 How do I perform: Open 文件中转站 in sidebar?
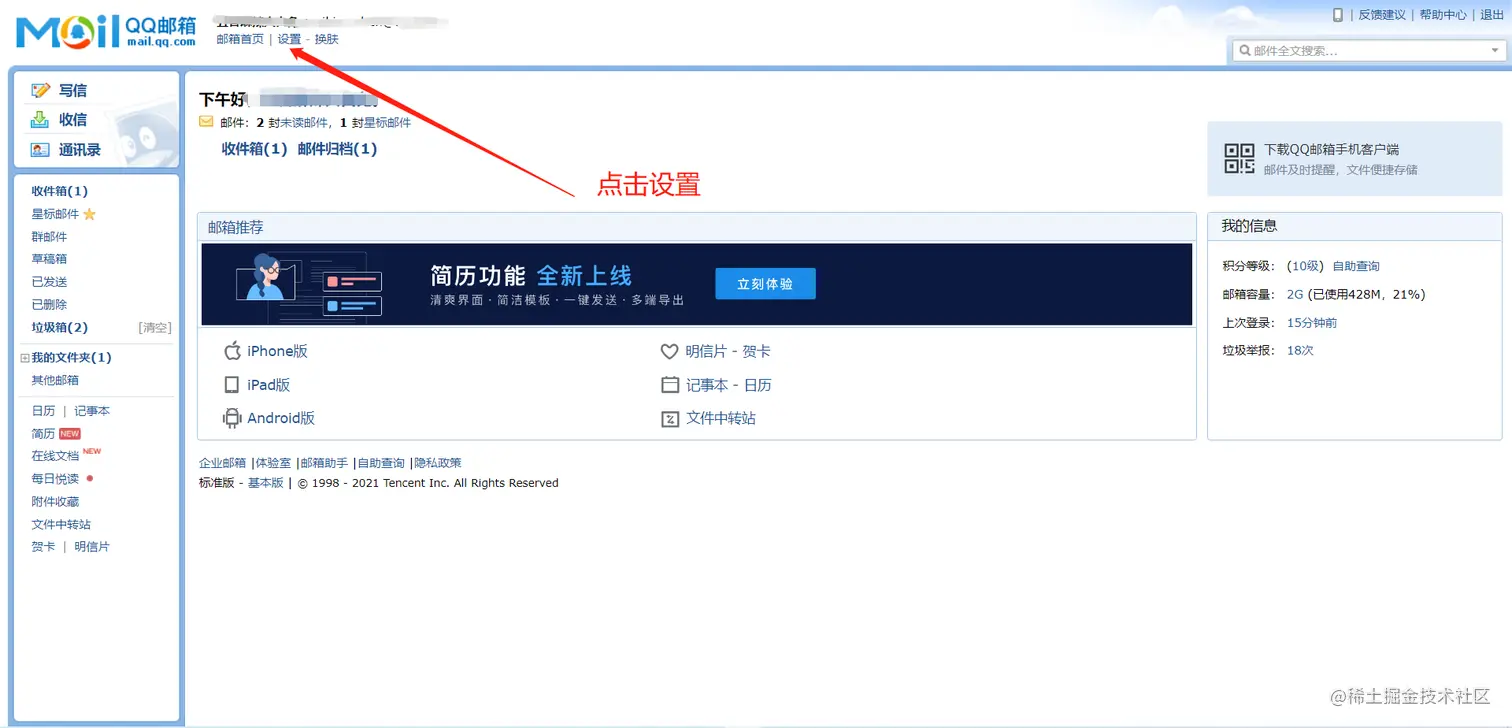[x=61, y=524]
